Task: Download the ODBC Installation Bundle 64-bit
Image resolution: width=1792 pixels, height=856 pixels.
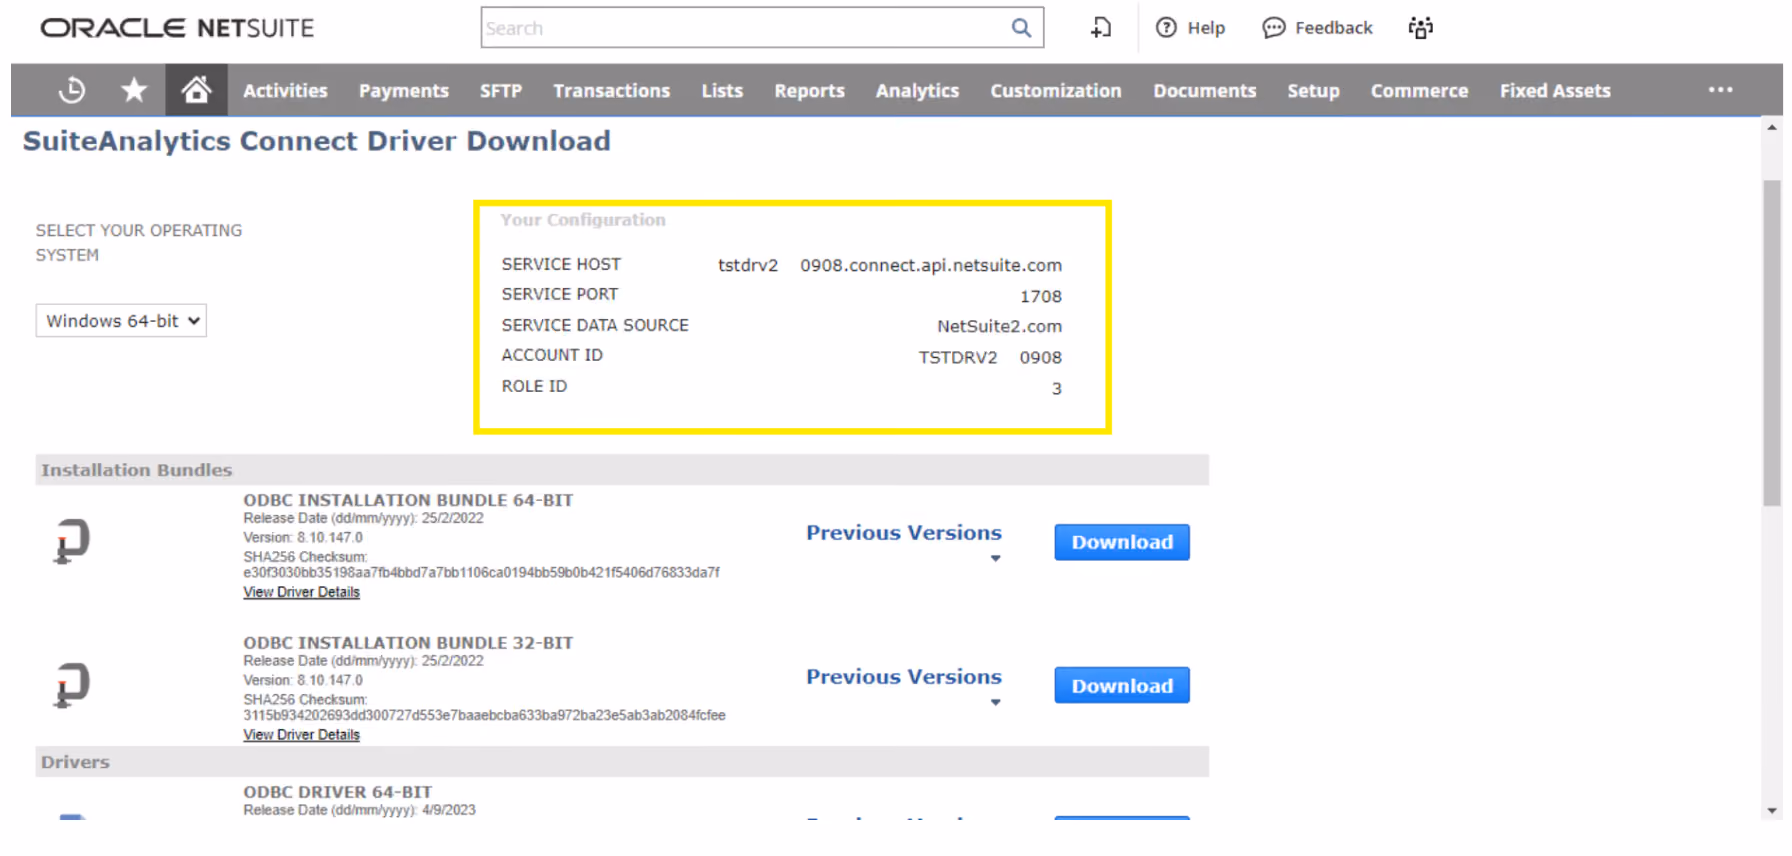Action: tap(1122, 542)
